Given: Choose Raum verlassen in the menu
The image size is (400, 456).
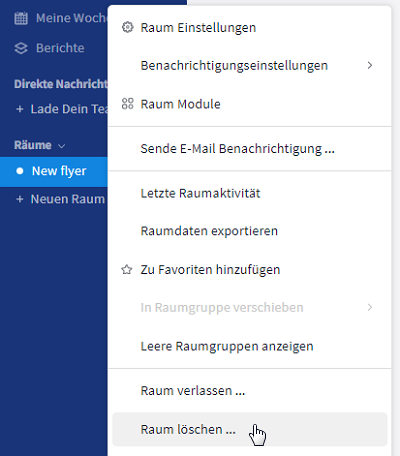Looking at the screenshot, I should [x=250, y=391].
